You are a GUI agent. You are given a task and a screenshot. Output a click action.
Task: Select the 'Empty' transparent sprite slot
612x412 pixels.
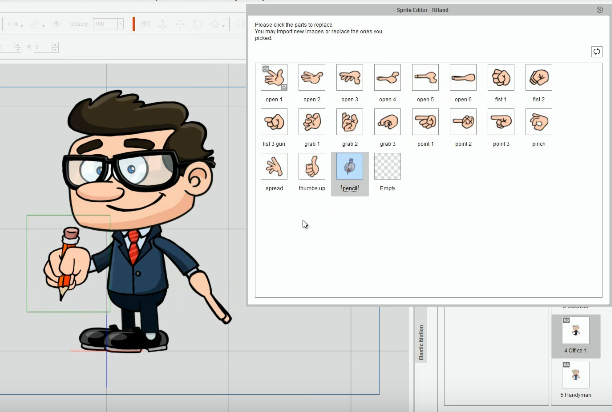pyautogui.click(x=387, y=166)
